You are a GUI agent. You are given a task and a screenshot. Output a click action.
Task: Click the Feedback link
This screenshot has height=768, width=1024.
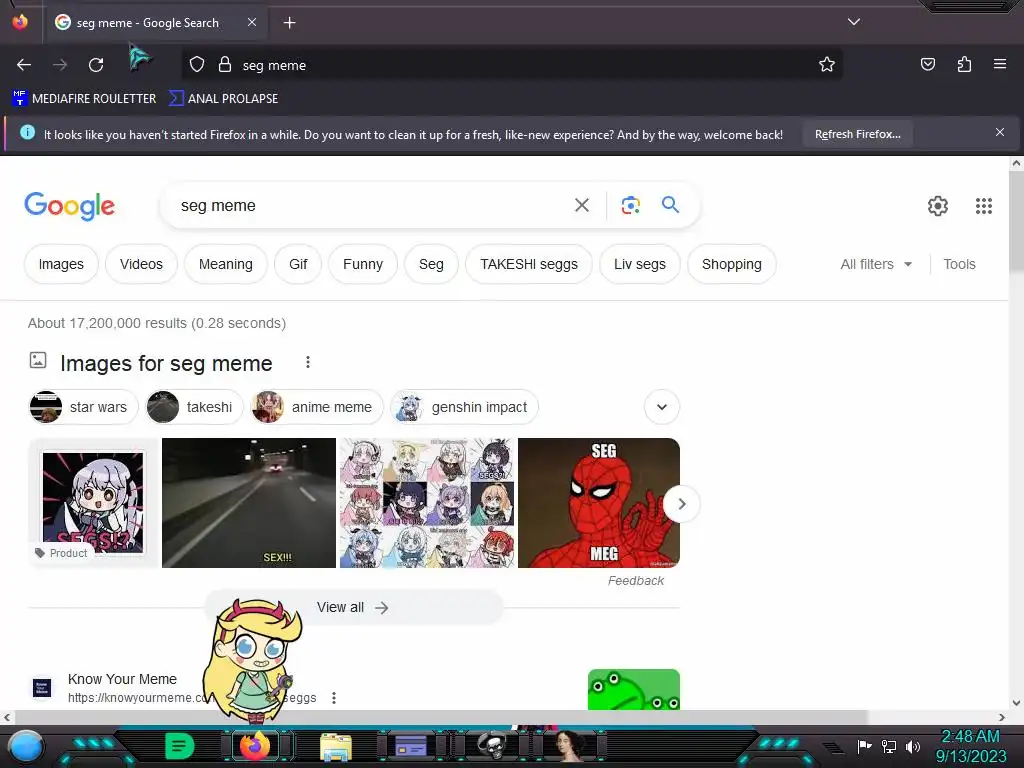635,581
